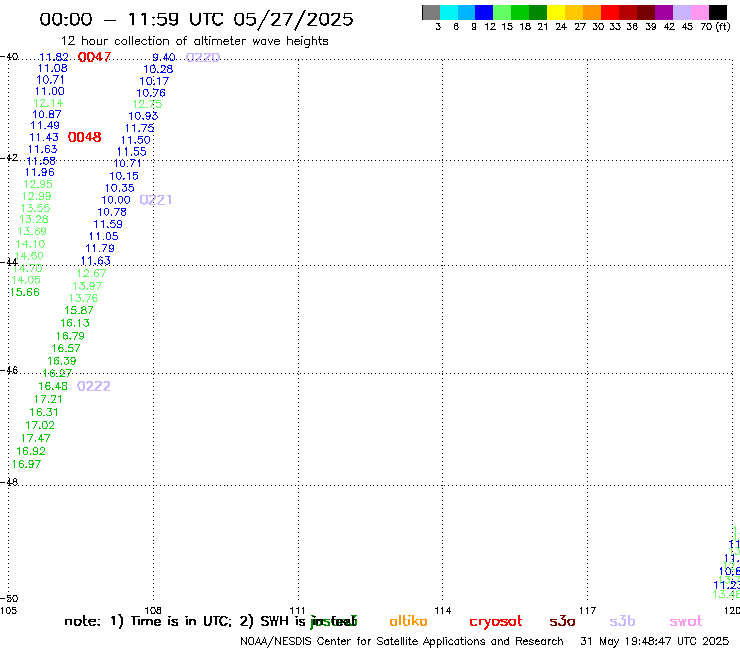Click the wave height value '11.00'

50,91
